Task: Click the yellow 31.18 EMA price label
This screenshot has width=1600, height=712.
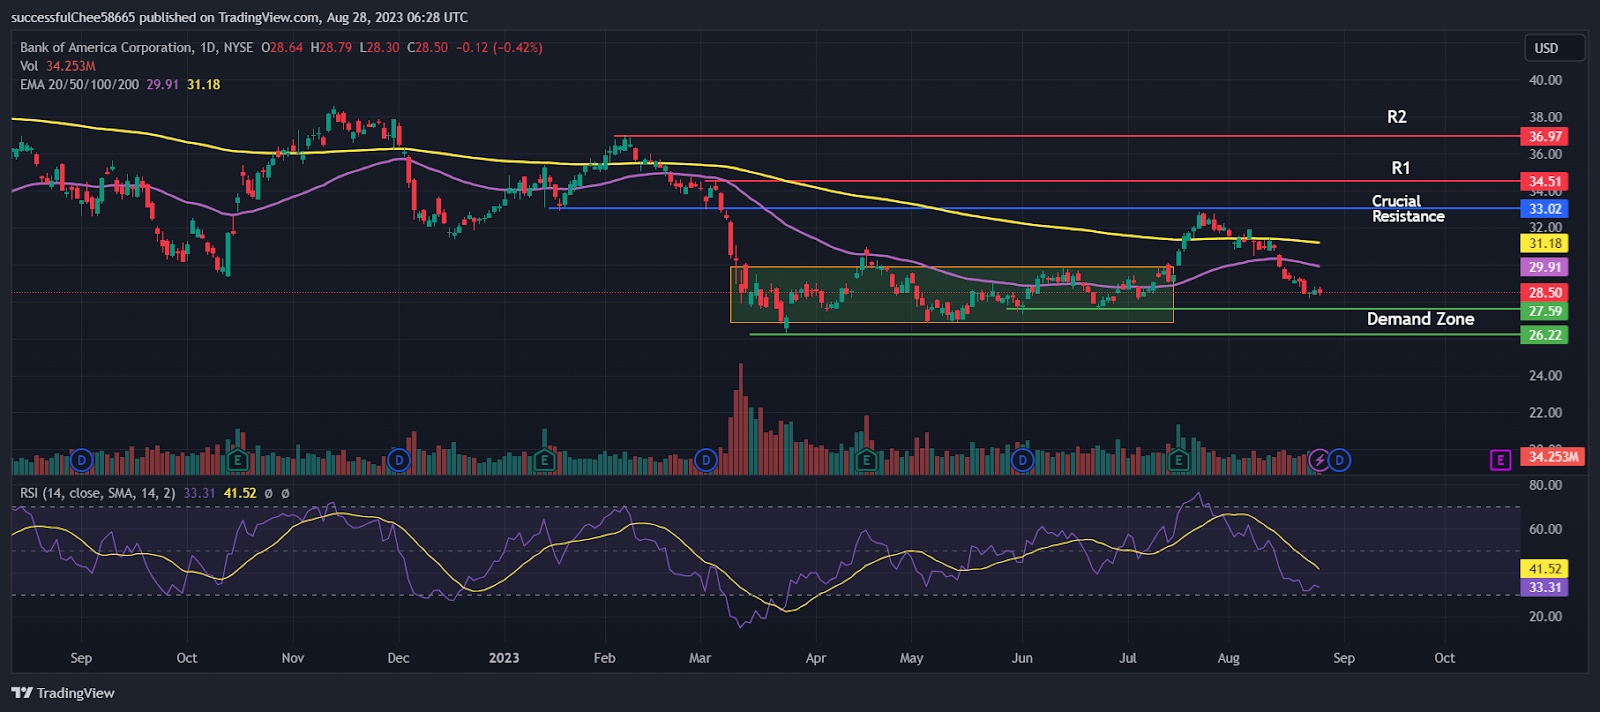Action: (1545, 243)
